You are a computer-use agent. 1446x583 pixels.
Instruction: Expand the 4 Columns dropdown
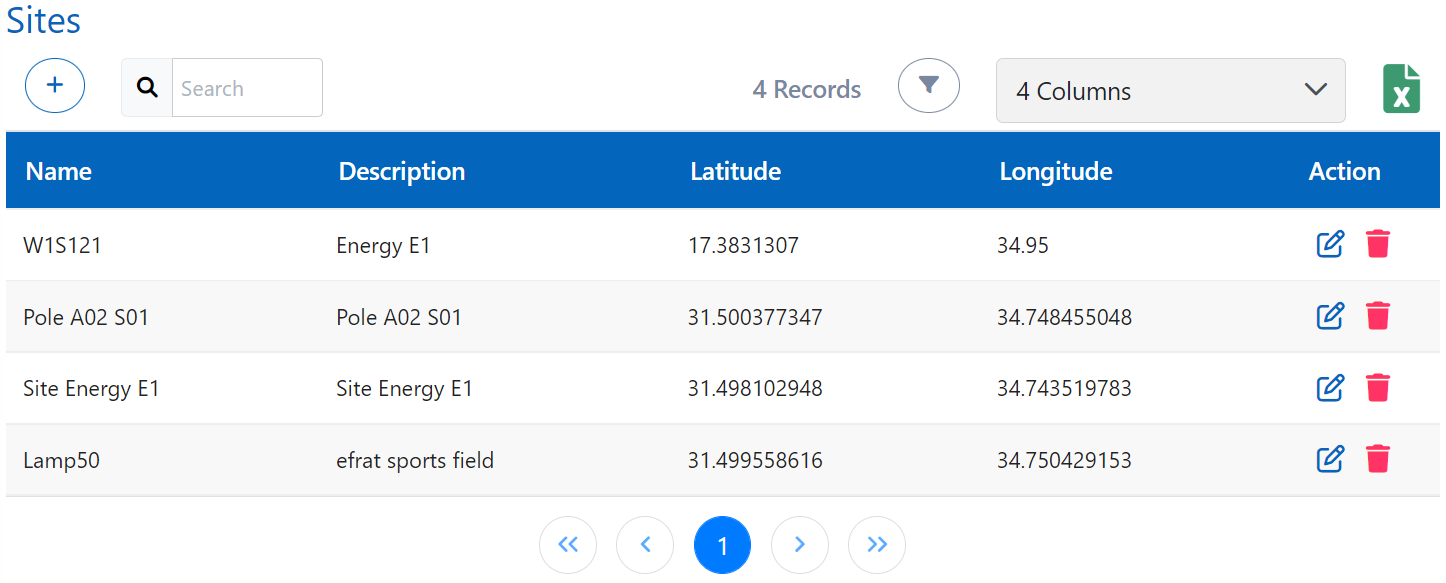1170,91
